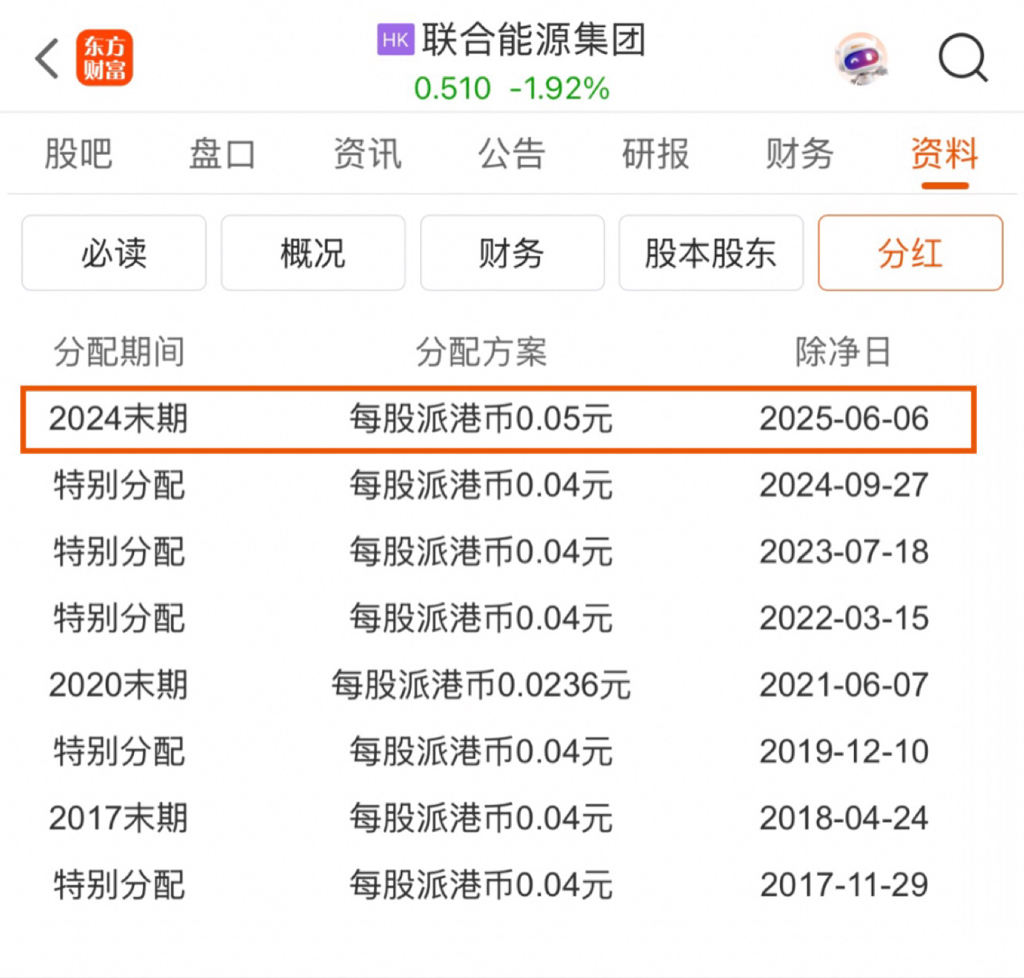This screenshot has width=1024, height=978.
Task: Switch to the 资讯 tab
Action: click(367, 155)
